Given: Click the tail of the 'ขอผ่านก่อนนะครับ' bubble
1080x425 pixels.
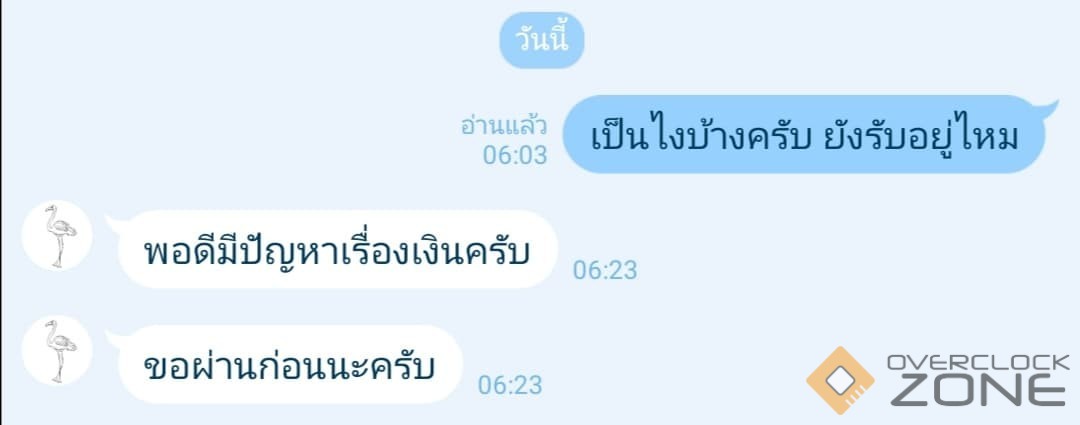Looking at the screenshot, I should [114, 338].
